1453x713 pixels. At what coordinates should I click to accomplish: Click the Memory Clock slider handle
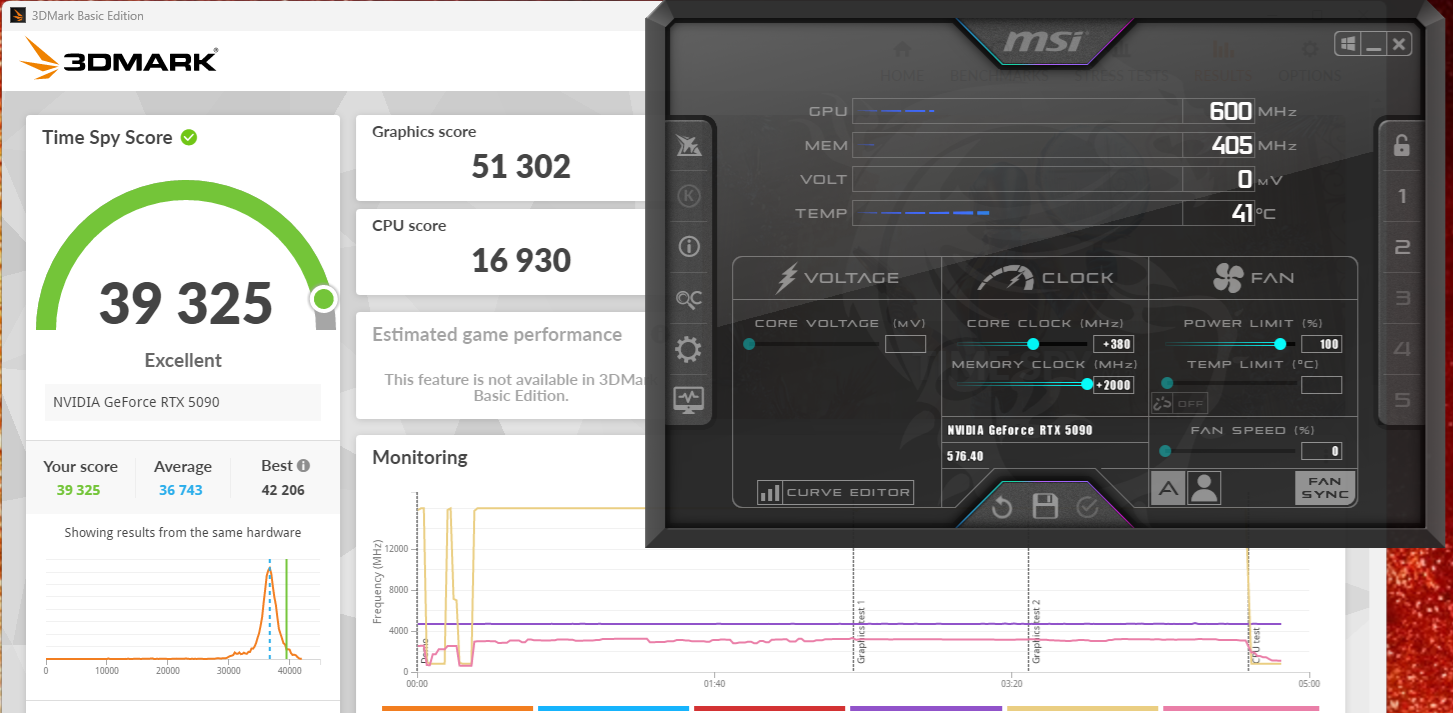pyautogui.click(x=1087, y=384)
